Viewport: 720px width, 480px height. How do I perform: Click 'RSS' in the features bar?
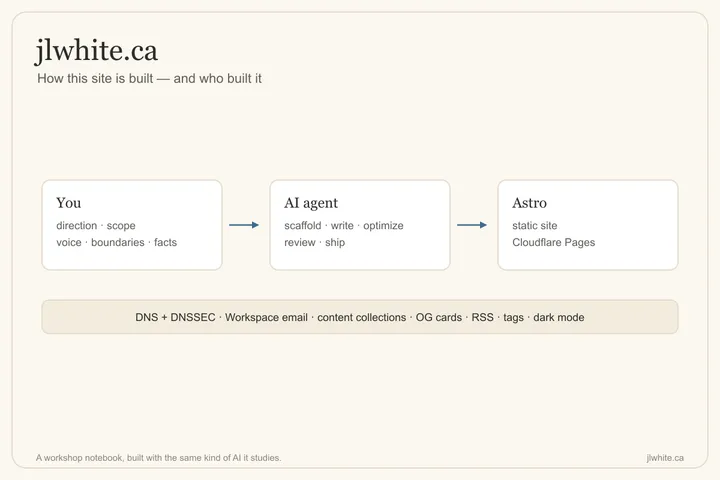click(x=482, y=317)
